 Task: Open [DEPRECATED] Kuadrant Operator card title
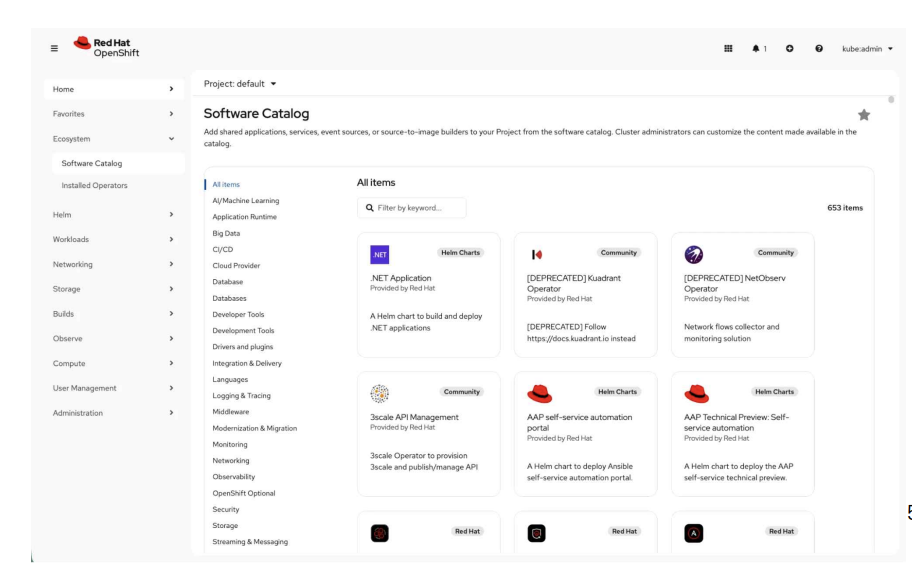coord(573,283)
